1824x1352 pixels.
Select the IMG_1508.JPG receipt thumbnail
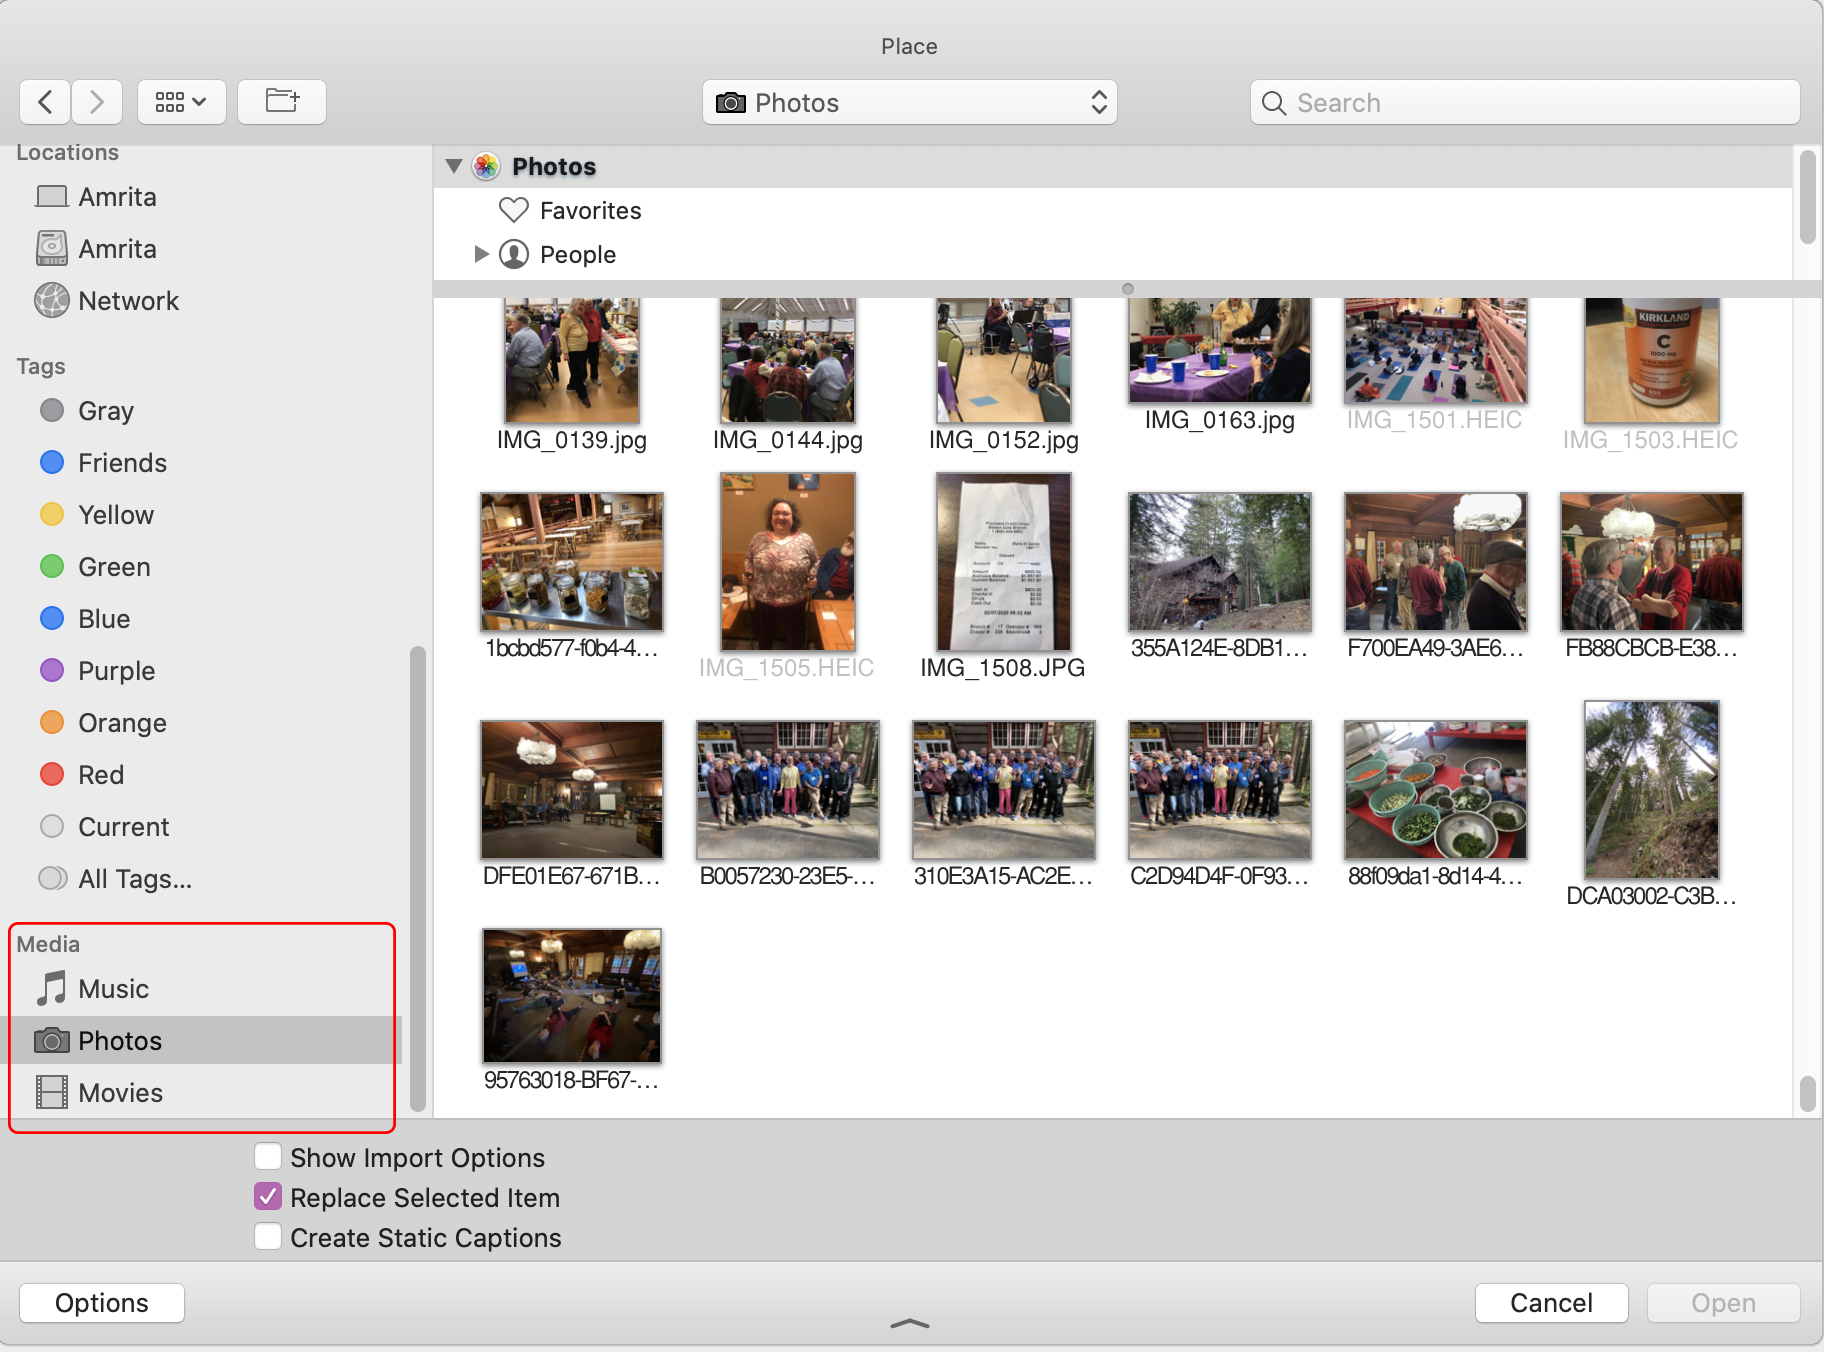[x=1003, y=562]
